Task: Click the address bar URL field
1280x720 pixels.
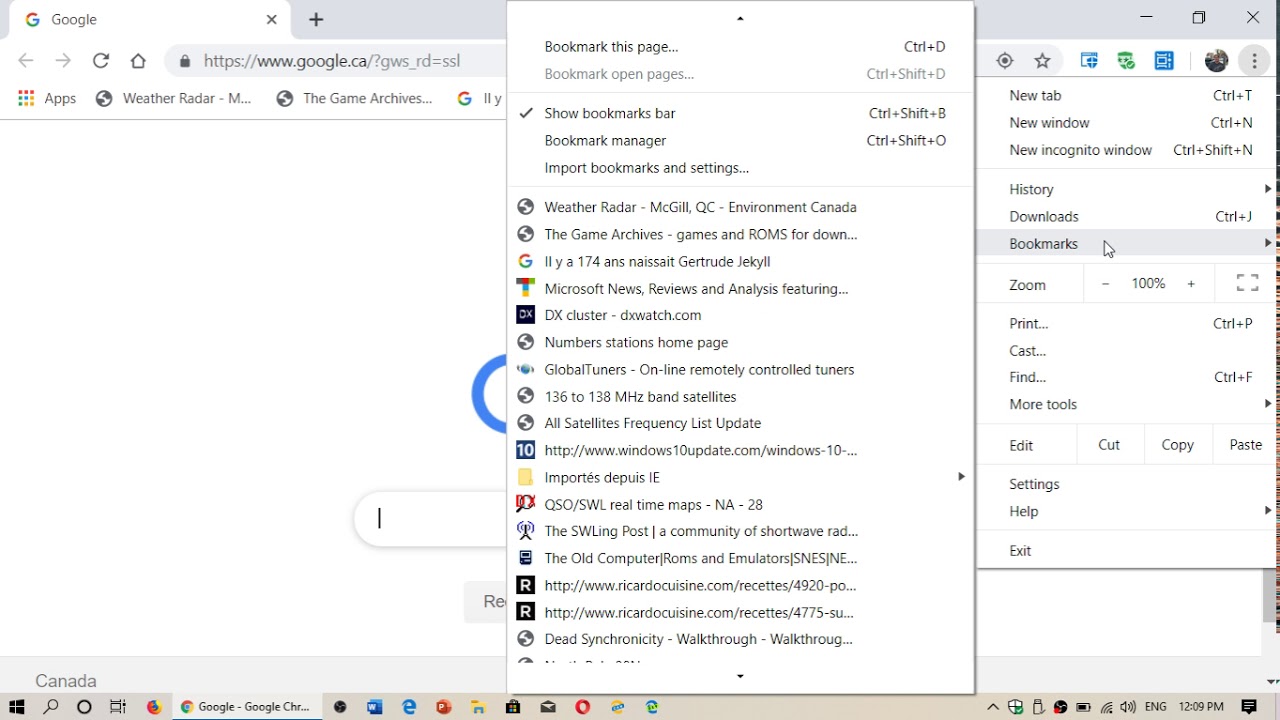Action: [332, 61]
